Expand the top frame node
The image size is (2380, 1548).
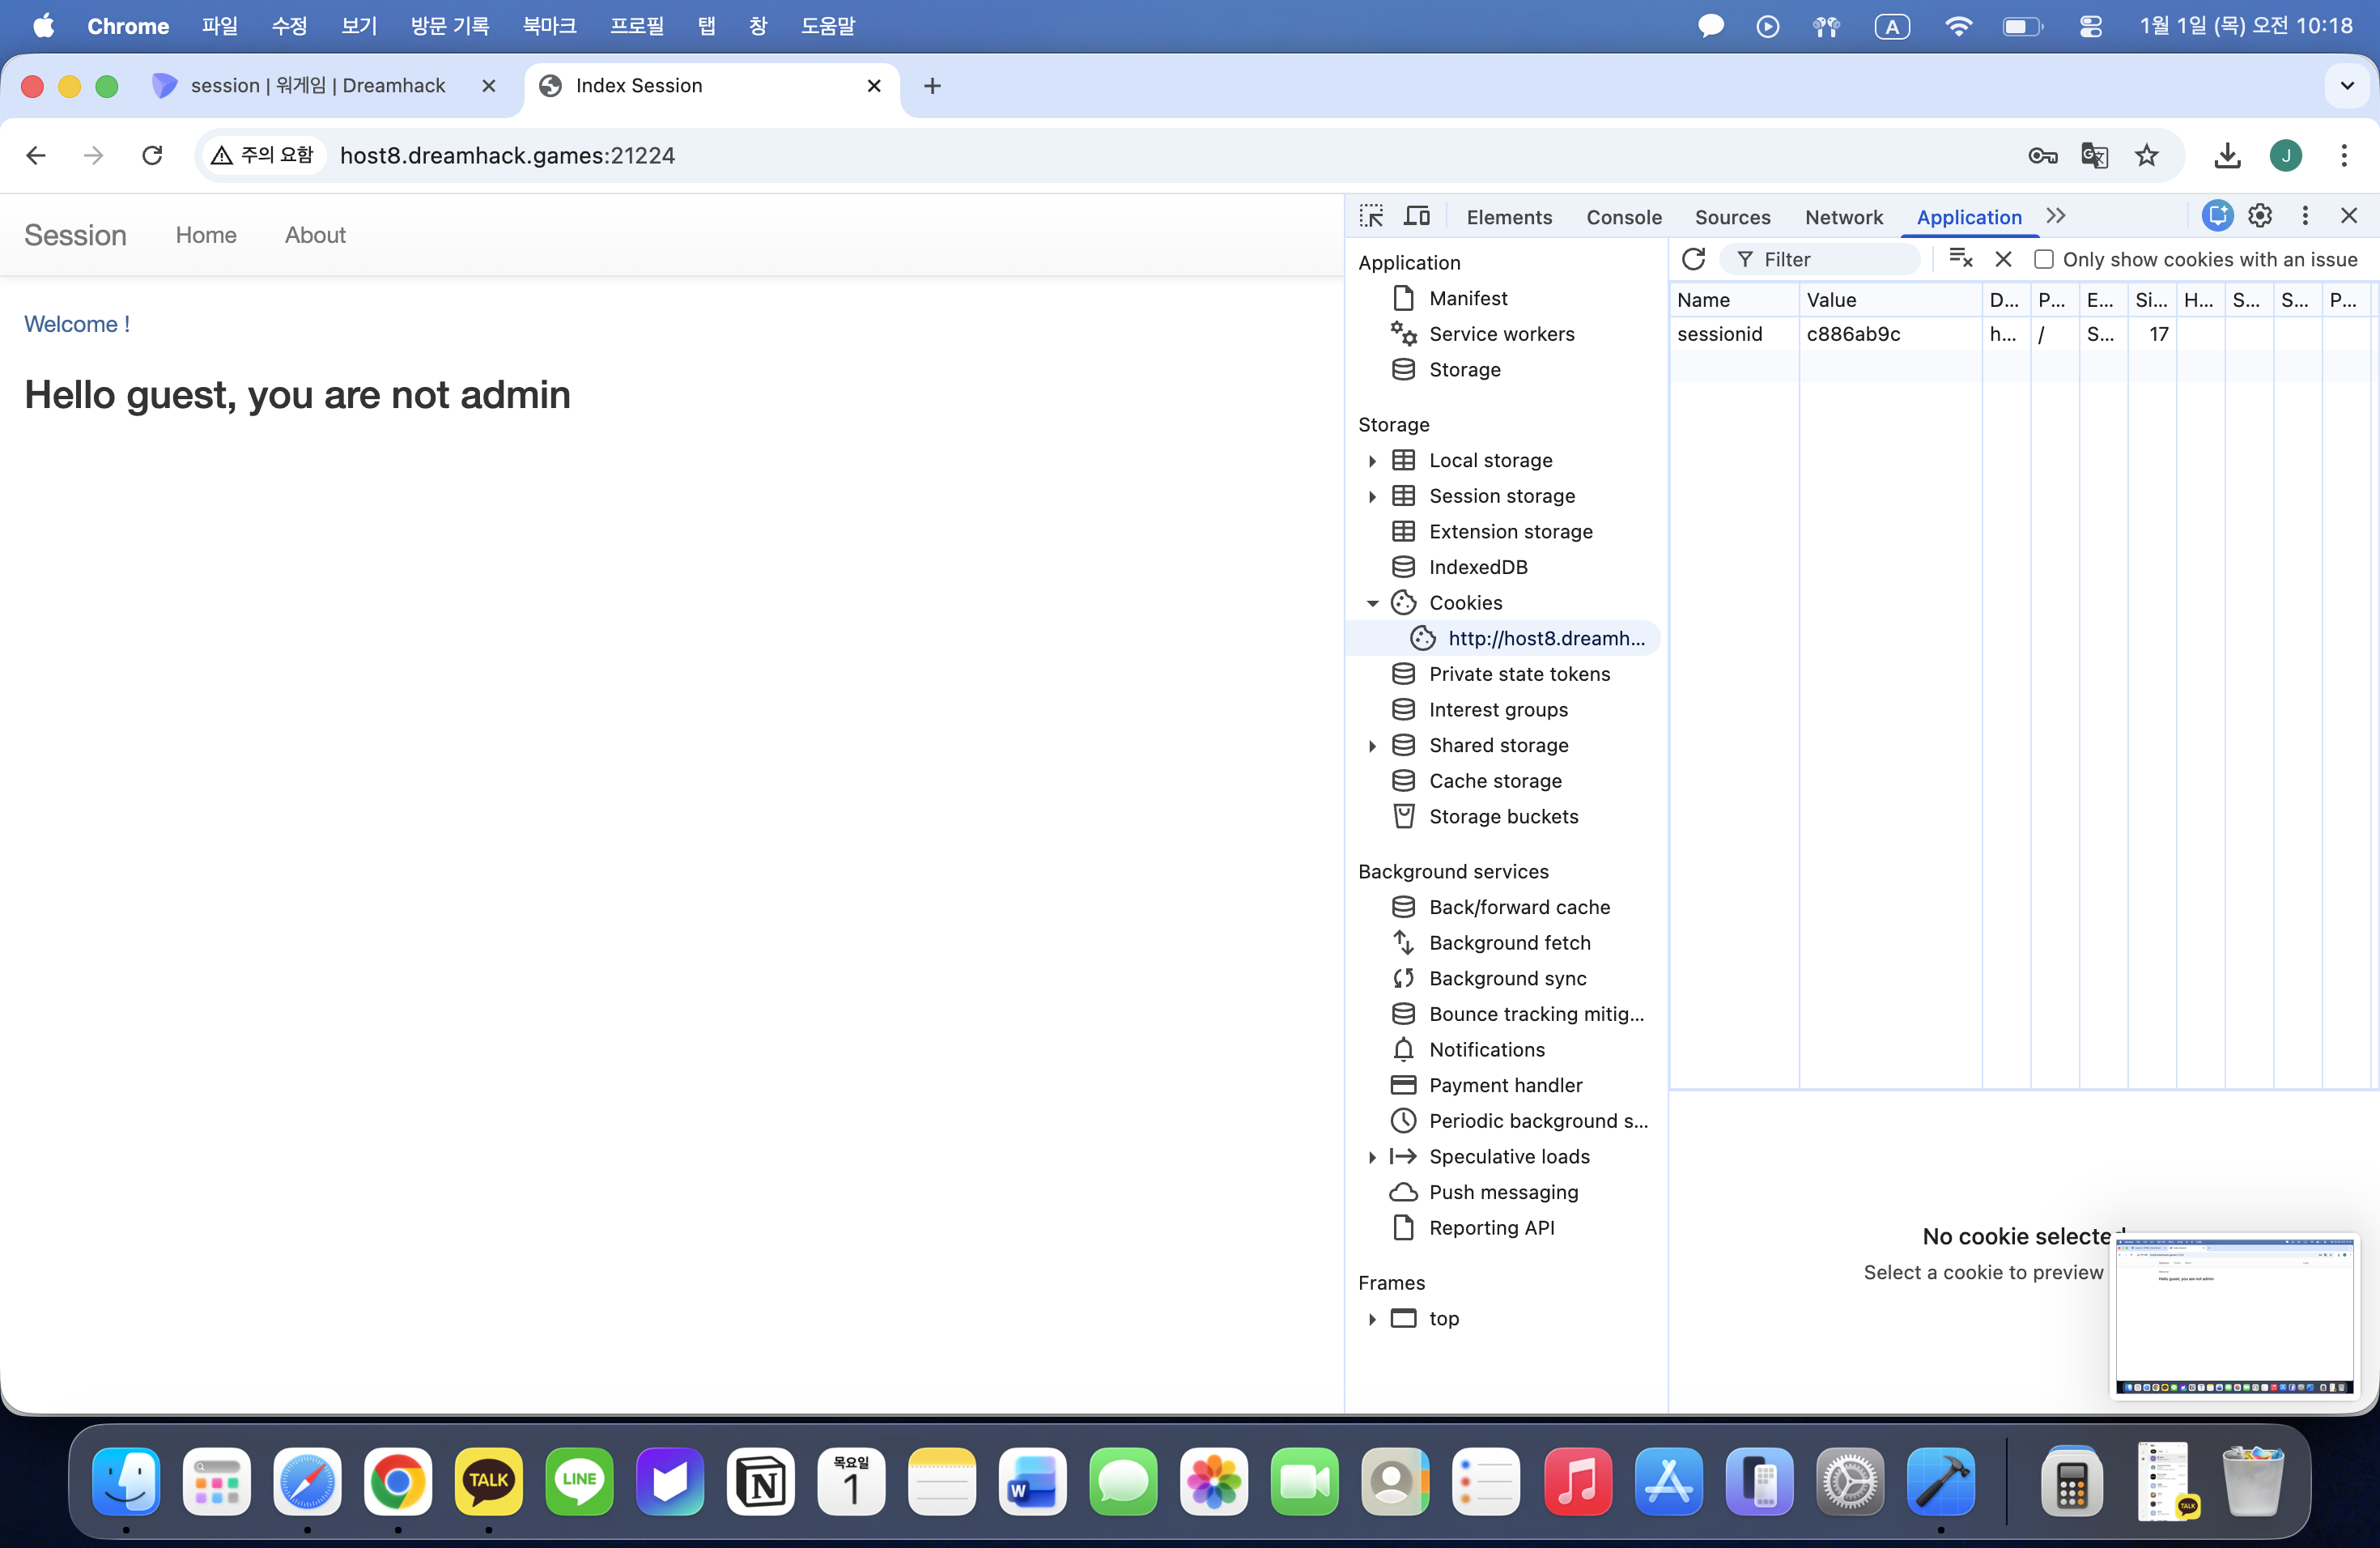pos(1372,1319)
